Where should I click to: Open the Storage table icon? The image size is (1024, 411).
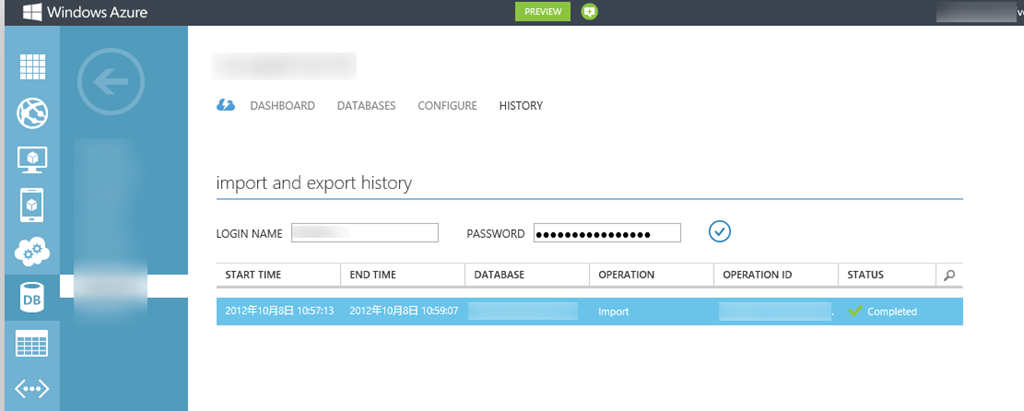(32, 345)
